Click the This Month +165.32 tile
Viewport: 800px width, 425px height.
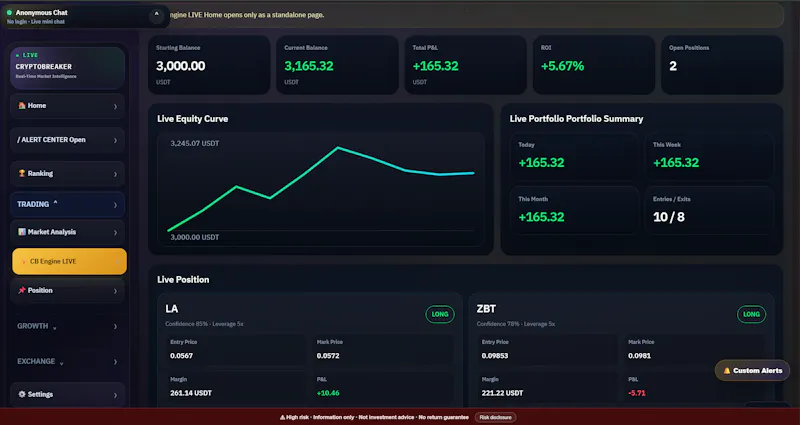[574, 211]
